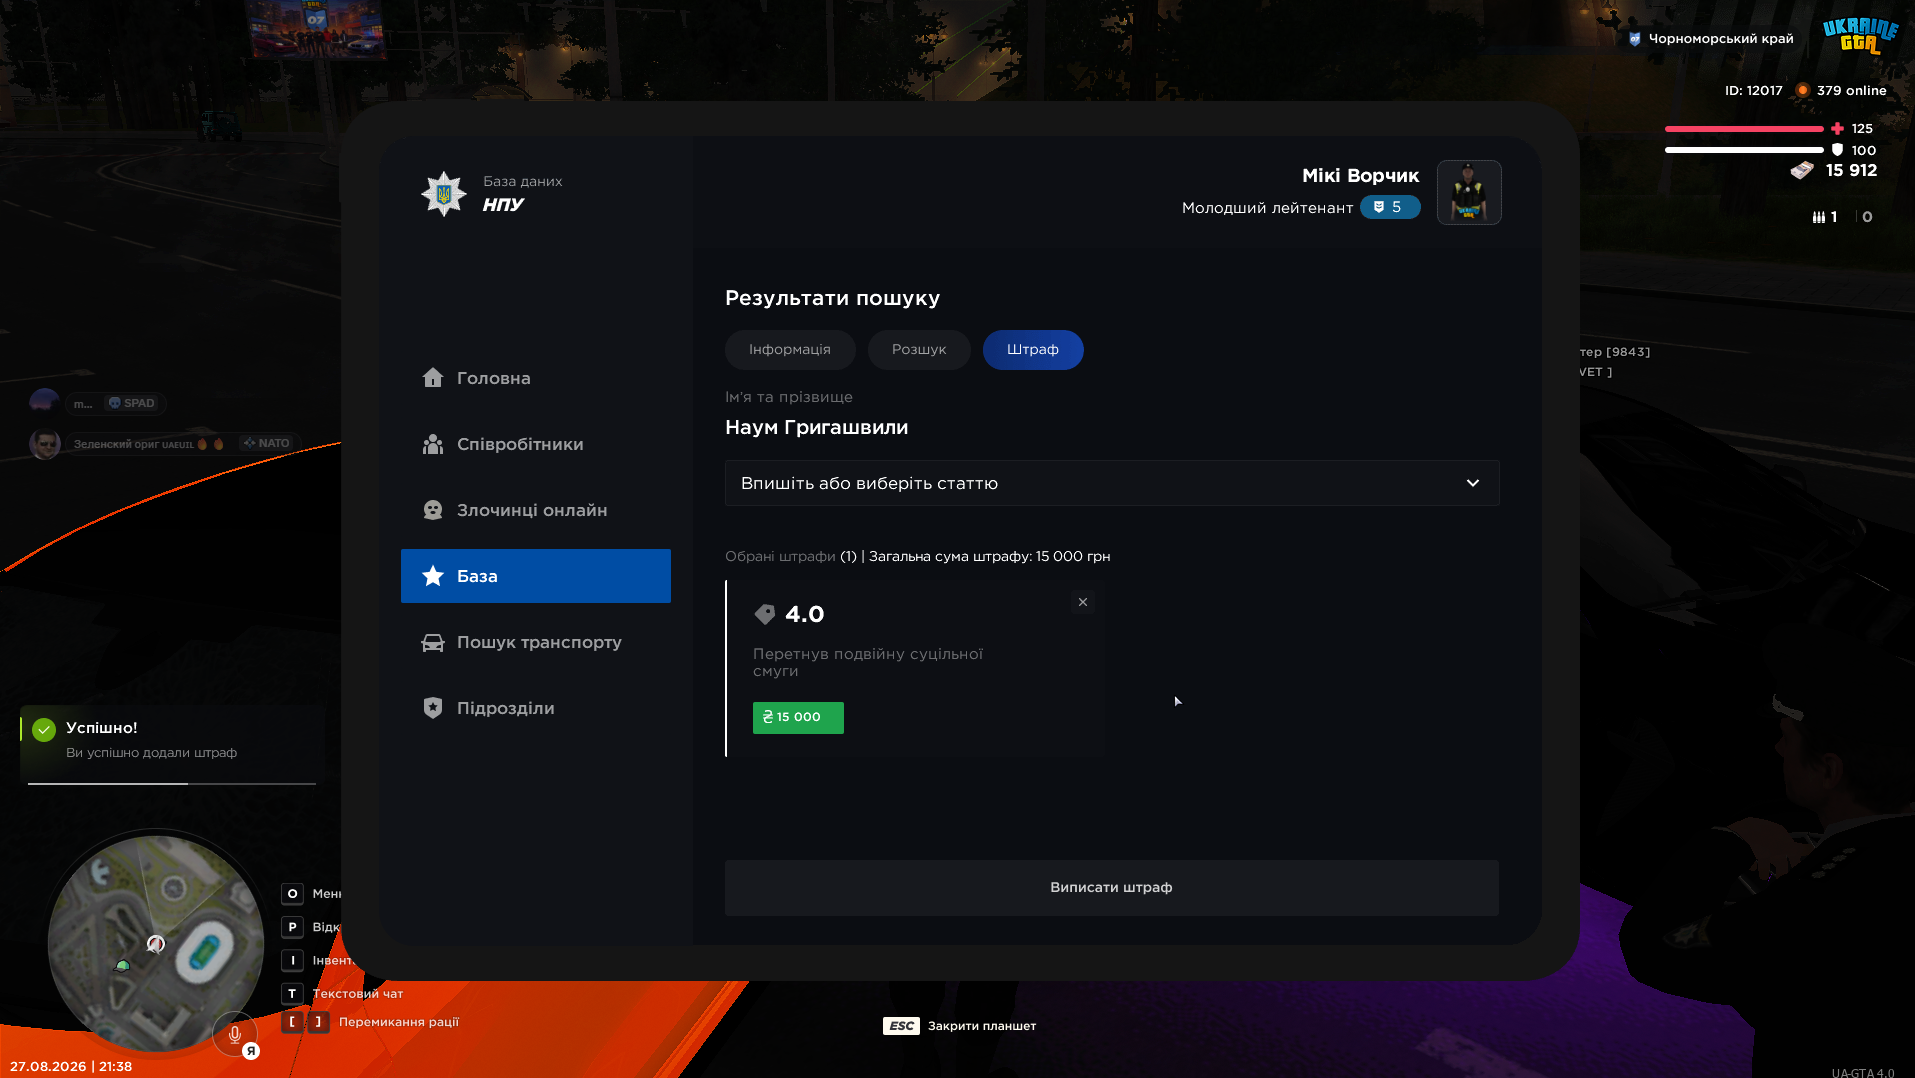
Task: Expand the article dropdown chevron
Action: point(1472,483)
